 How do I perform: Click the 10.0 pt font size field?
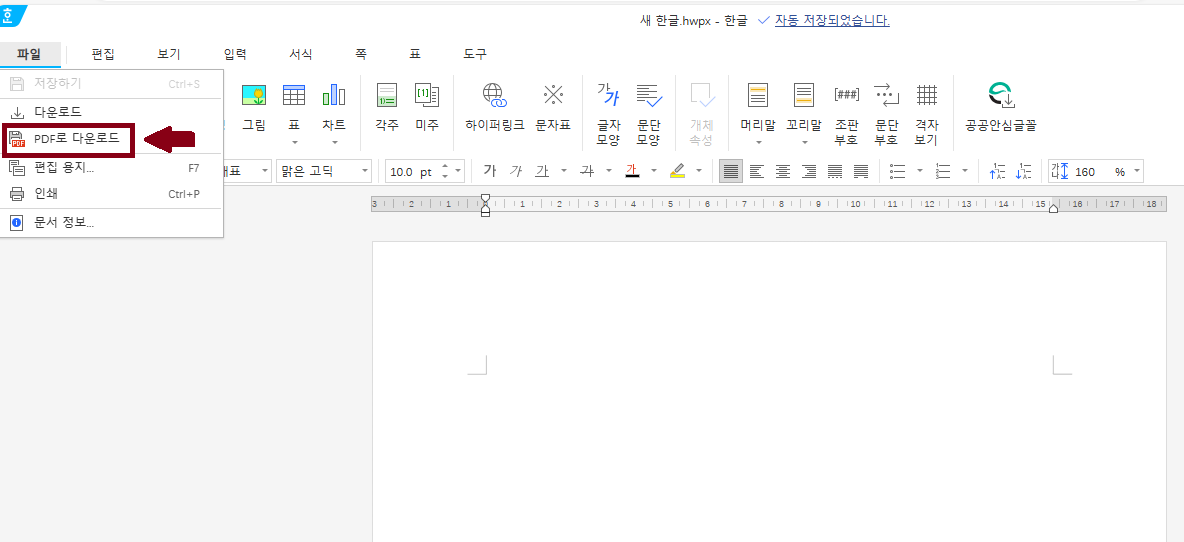[412, 171]
